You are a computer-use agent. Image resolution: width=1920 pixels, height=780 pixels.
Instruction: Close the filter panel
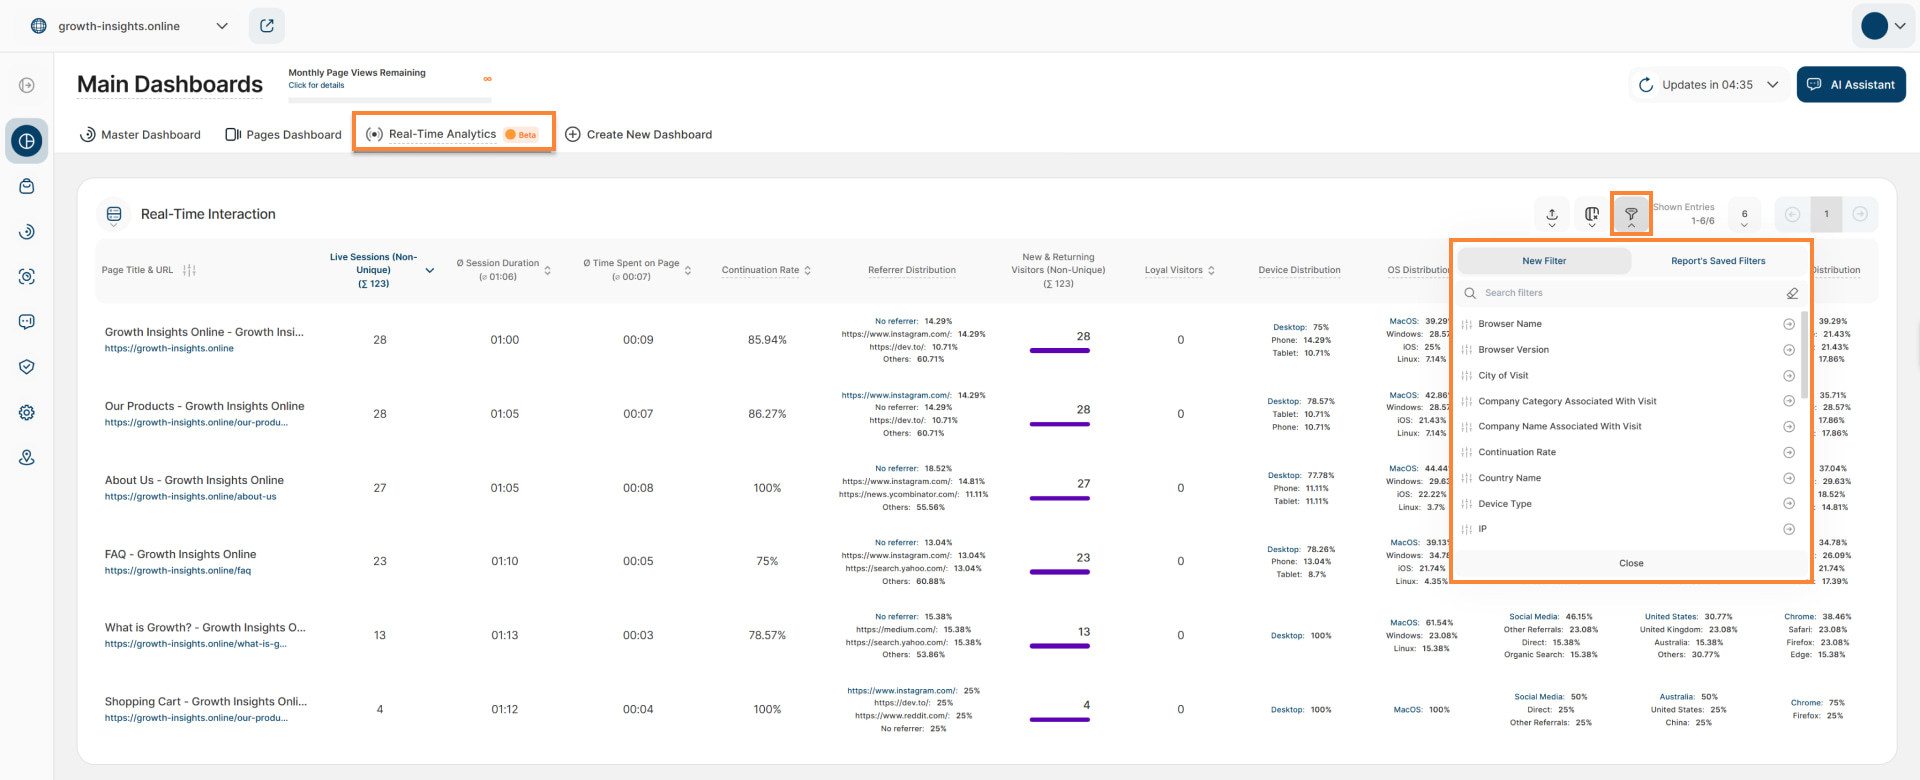(x=1631, y=563)
